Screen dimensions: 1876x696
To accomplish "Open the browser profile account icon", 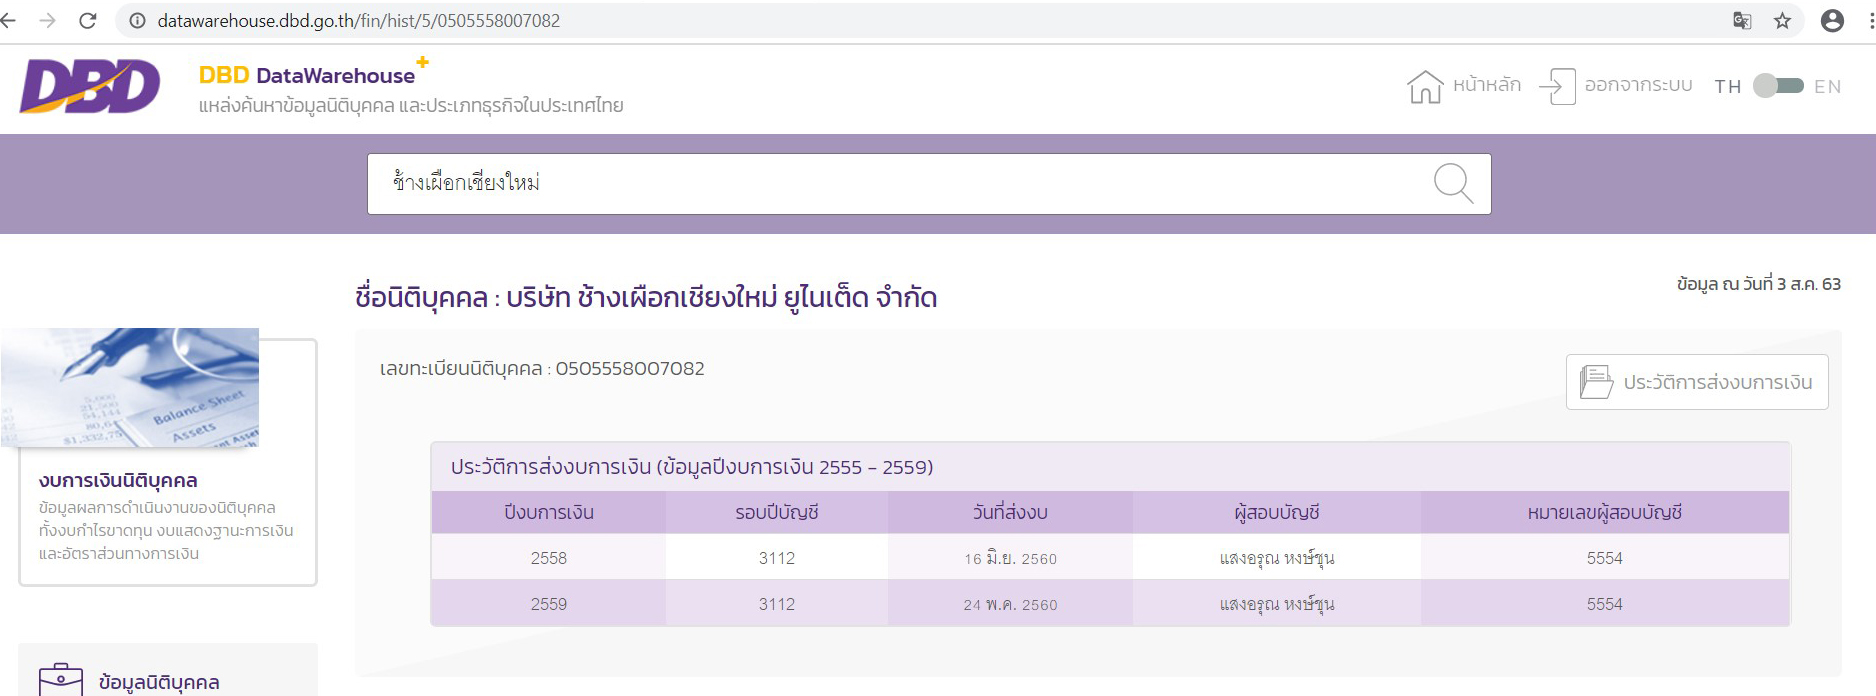I will pos(1832,21).
